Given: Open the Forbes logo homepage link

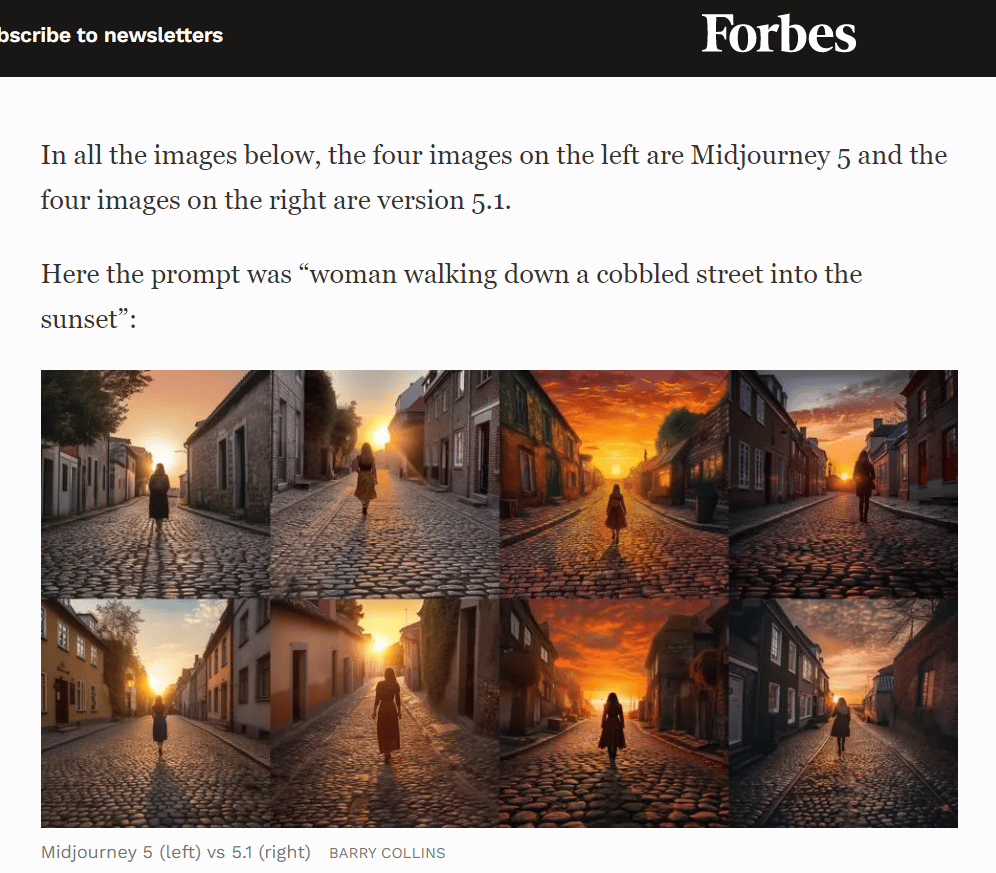Looking at the screenshot, I should click(779, 34).
